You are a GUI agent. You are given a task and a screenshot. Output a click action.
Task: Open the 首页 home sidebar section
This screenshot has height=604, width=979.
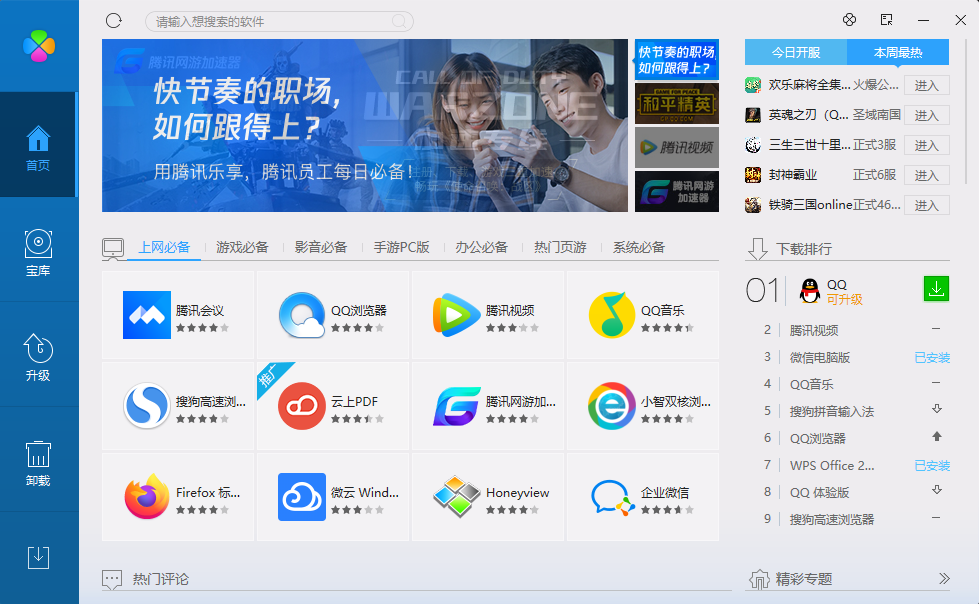[38, 145]
